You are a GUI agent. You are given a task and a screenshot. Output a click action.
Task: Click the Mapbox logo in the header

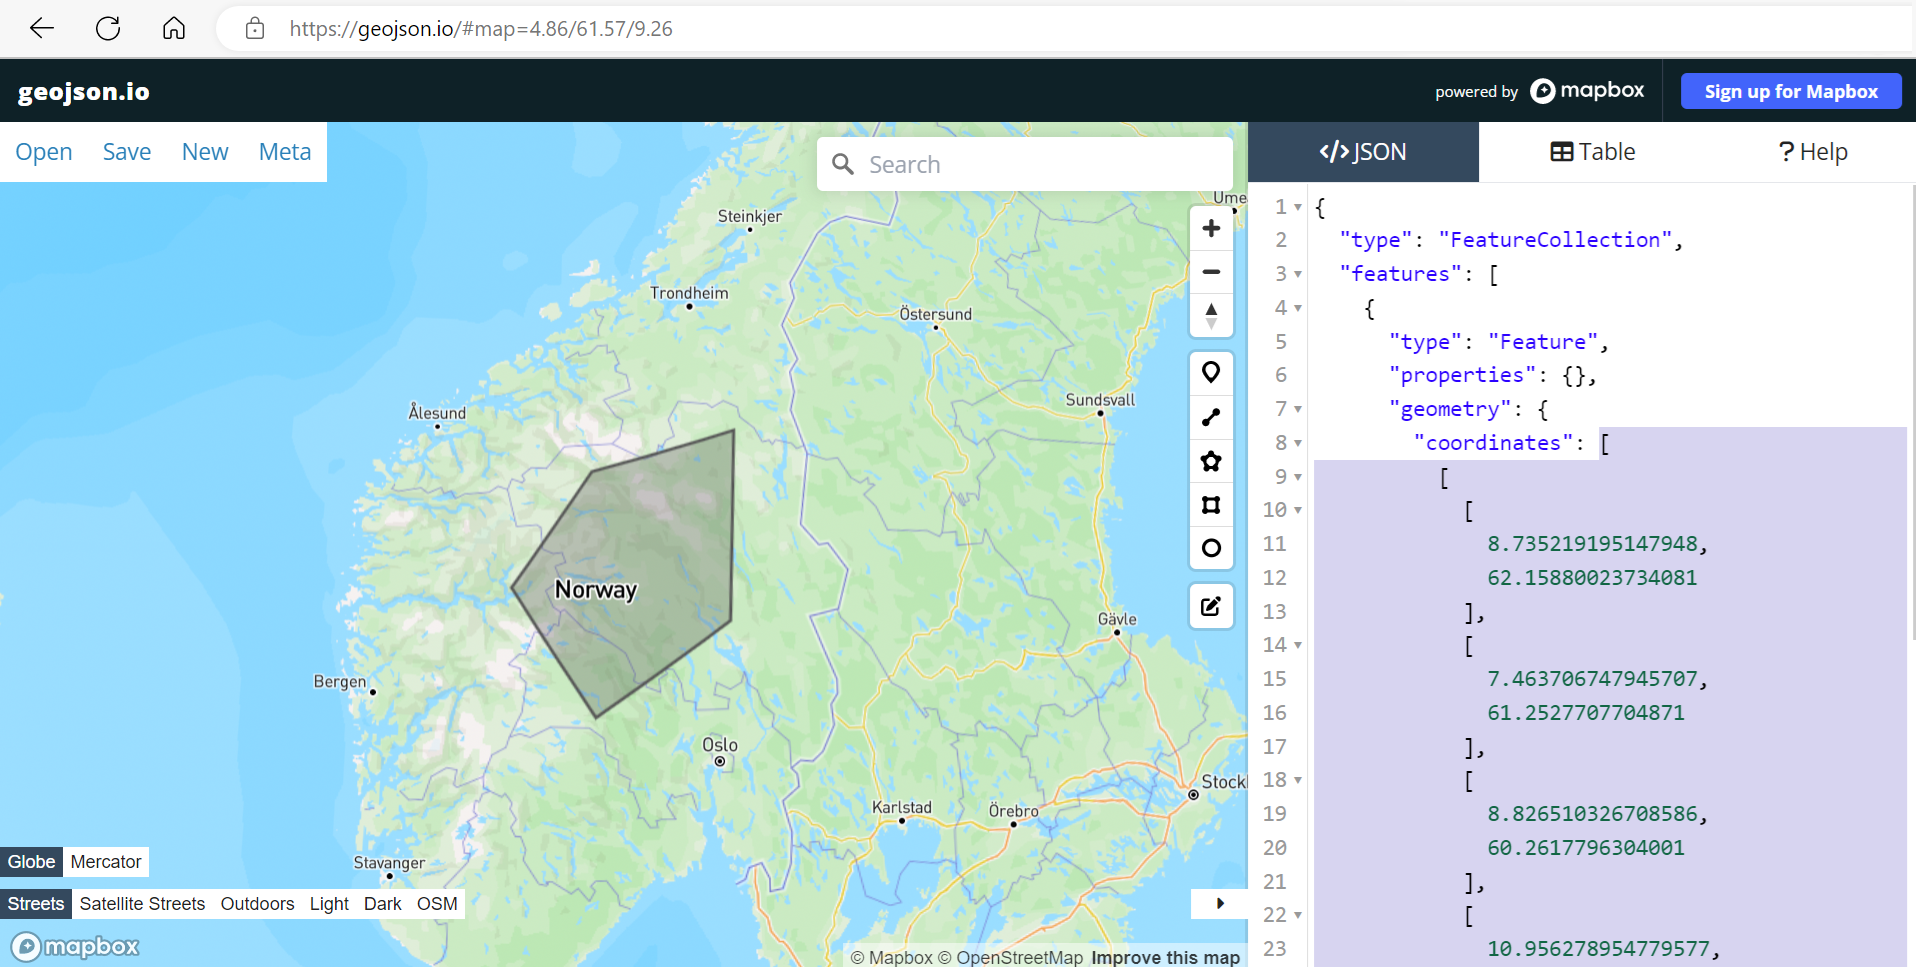point(1588,91)
